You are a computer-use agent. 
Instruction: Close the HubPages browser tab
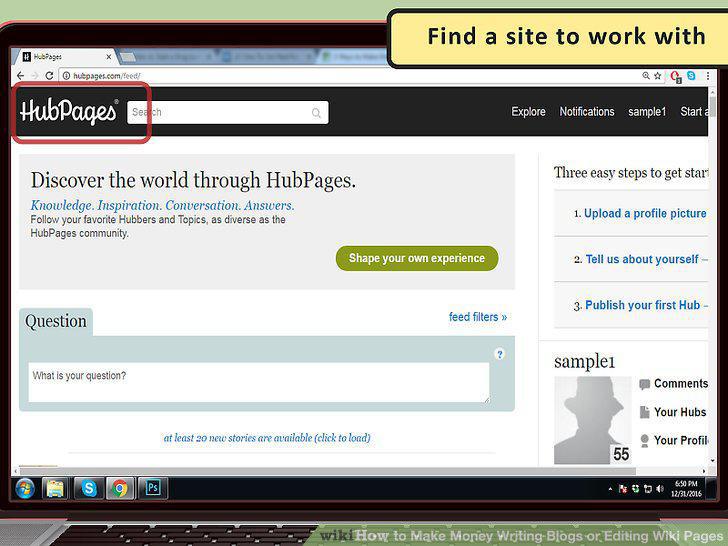click(109, 57)
